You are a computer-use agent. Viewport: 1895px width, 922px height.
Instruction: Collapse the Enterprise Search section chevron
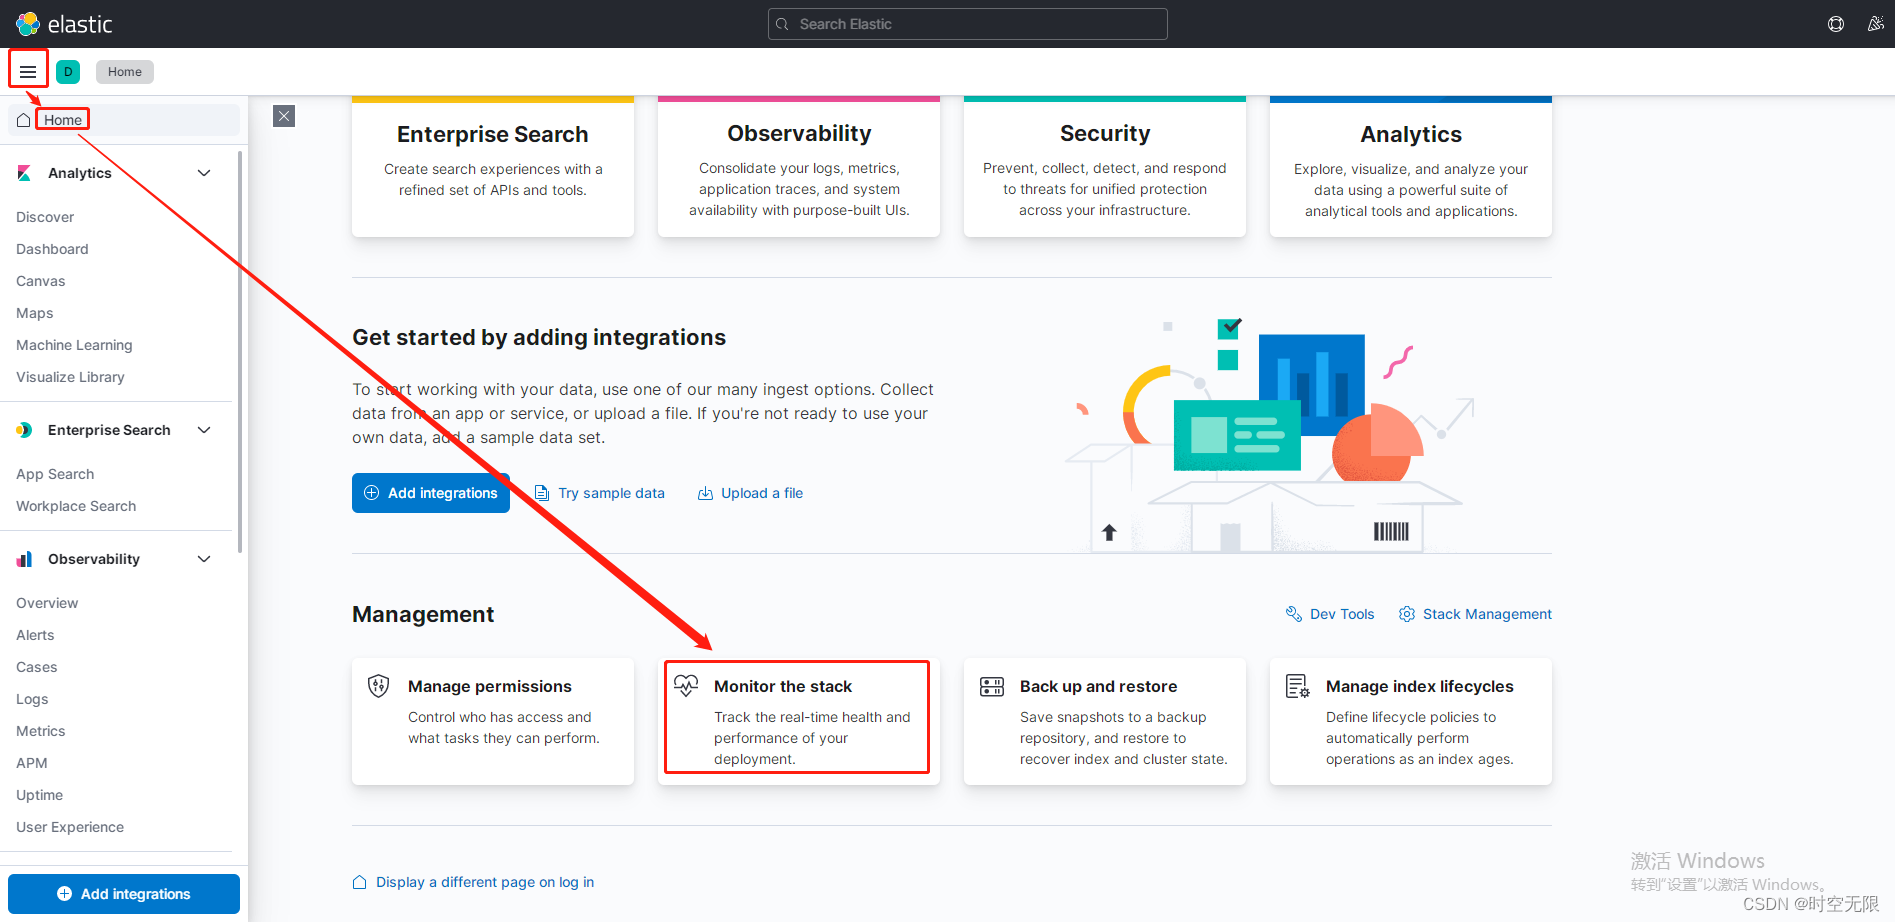click(x=204, y=430)
